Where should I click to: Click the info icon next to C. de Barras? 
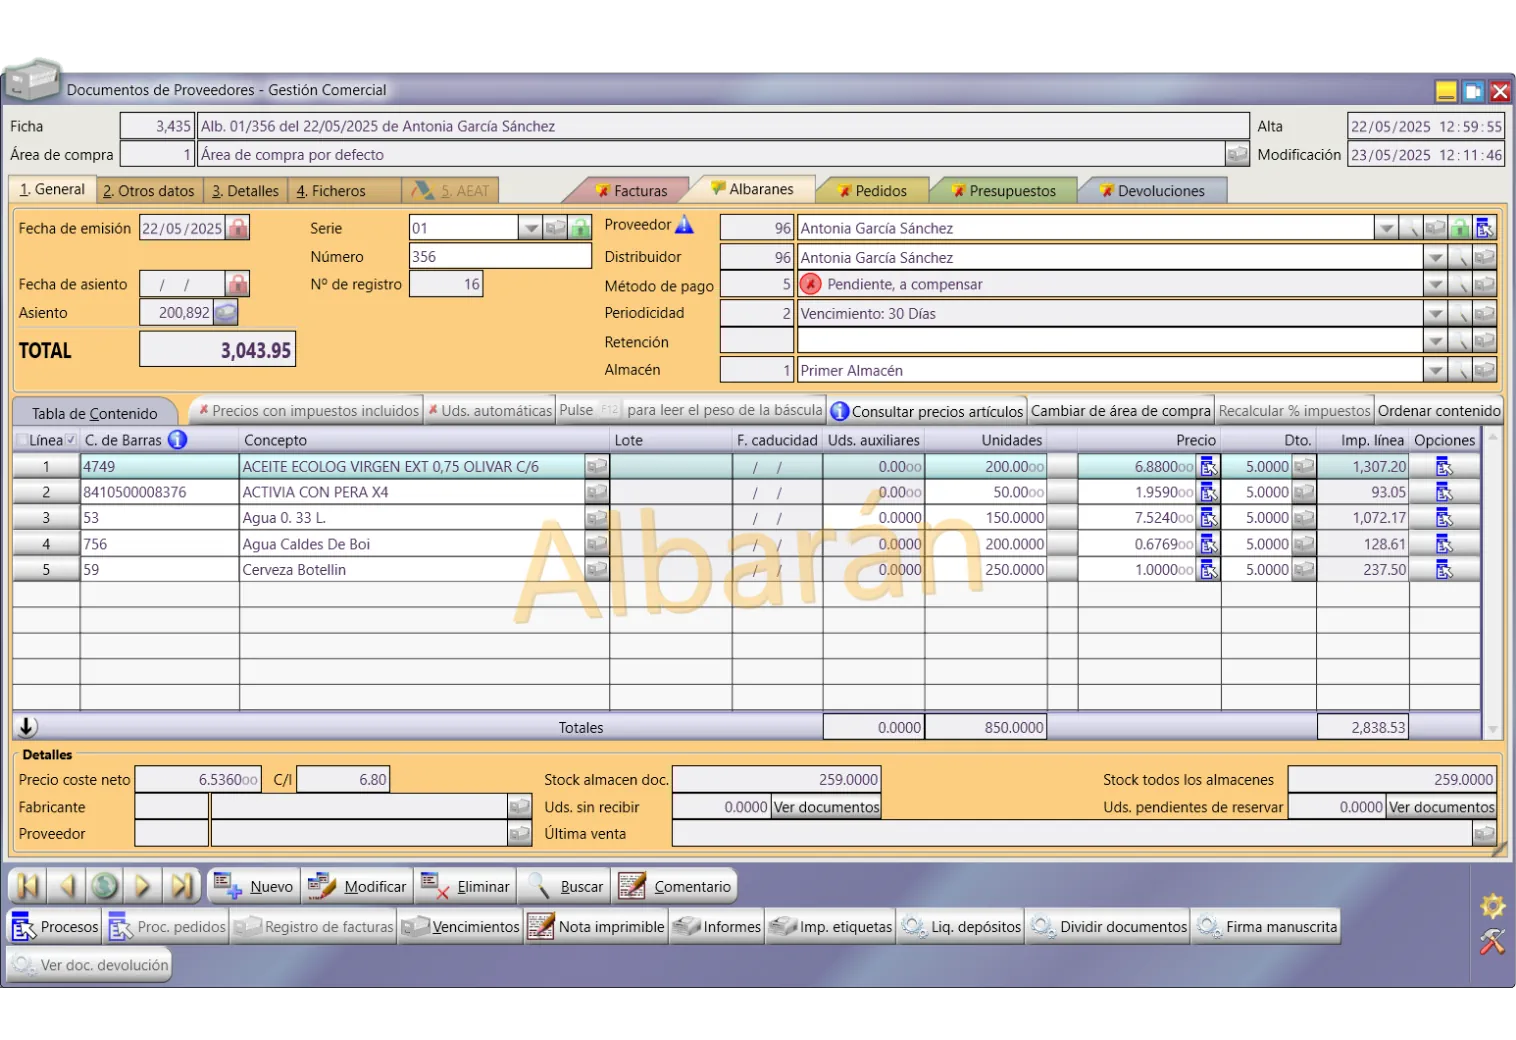coord(177,440)
